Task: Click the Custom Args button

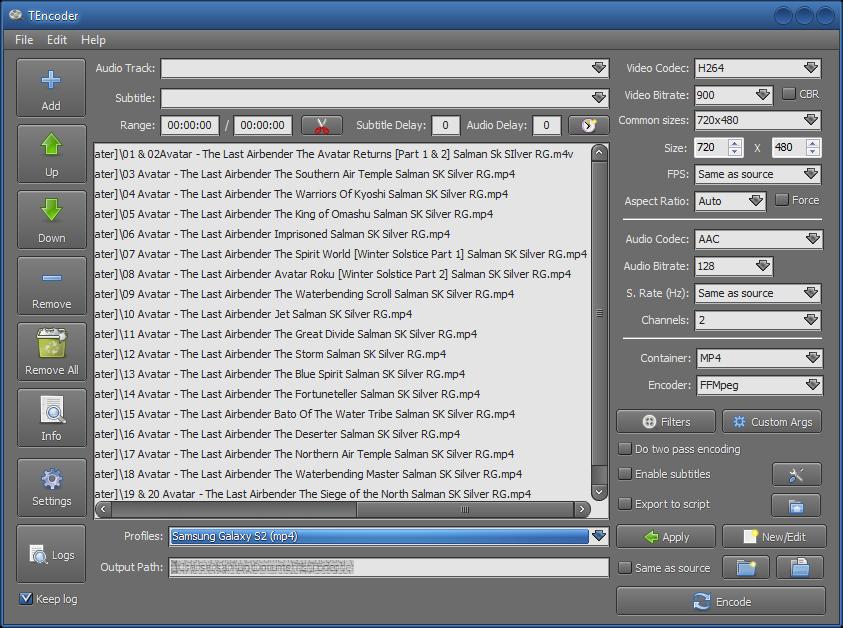Action: (x=771, y=422)
